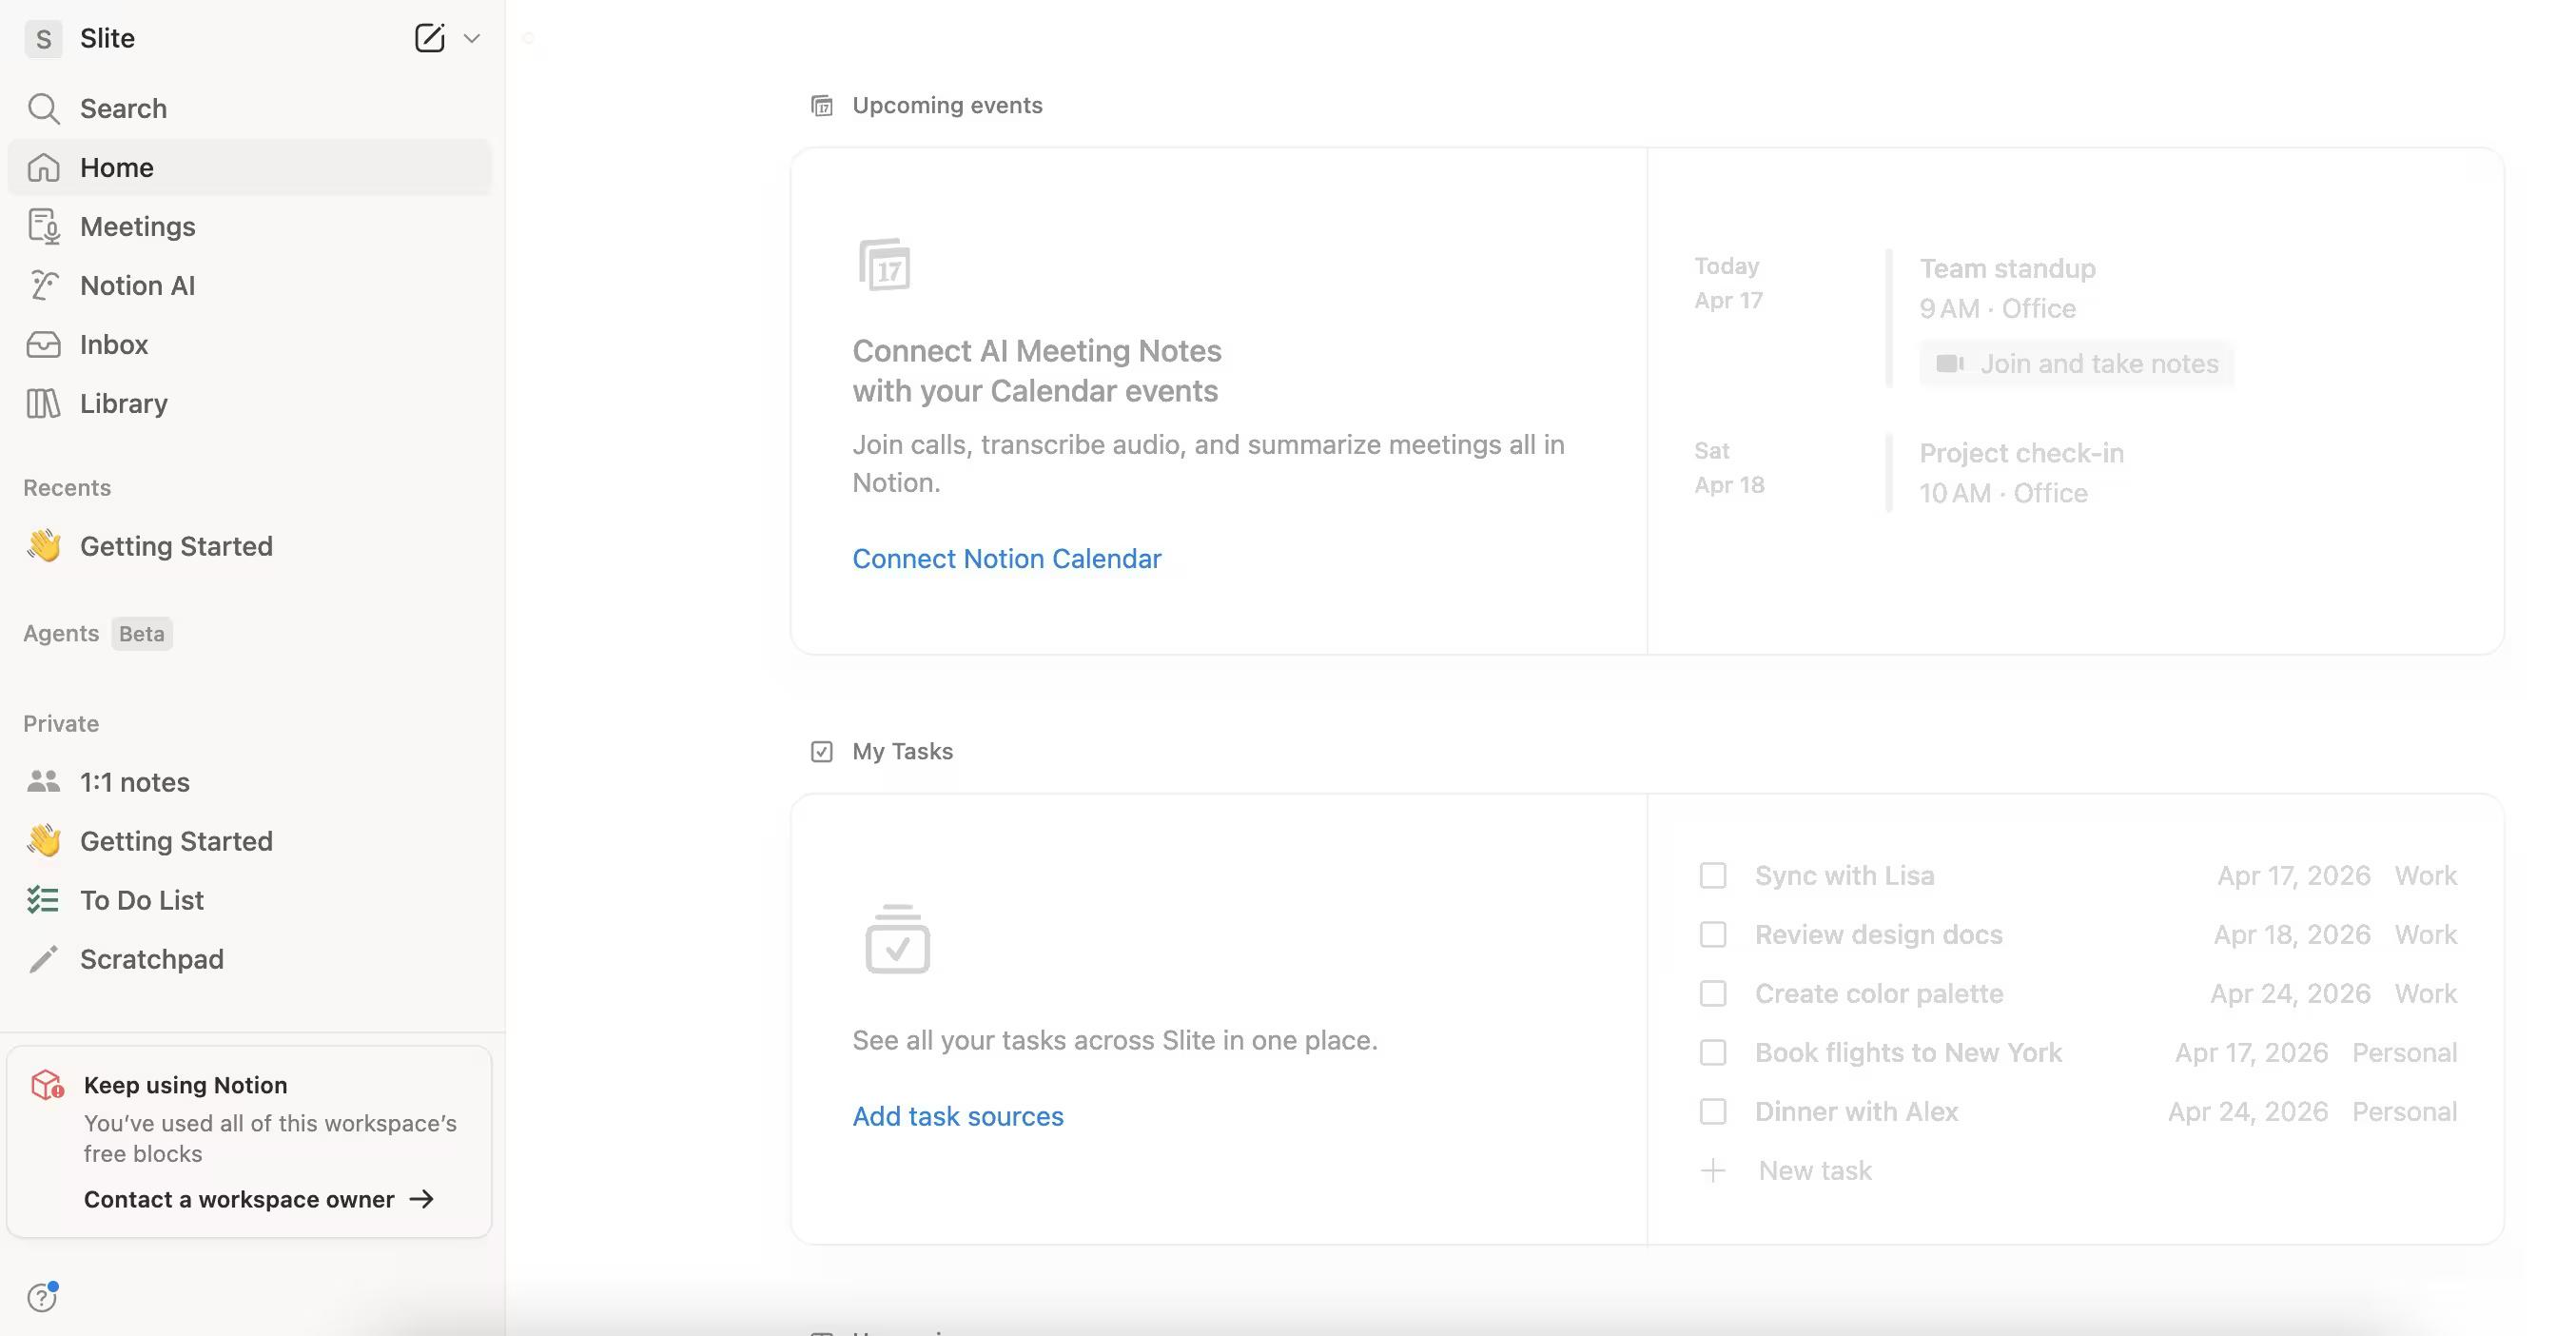Expand the chevron next to compose icon

point(472,38)
